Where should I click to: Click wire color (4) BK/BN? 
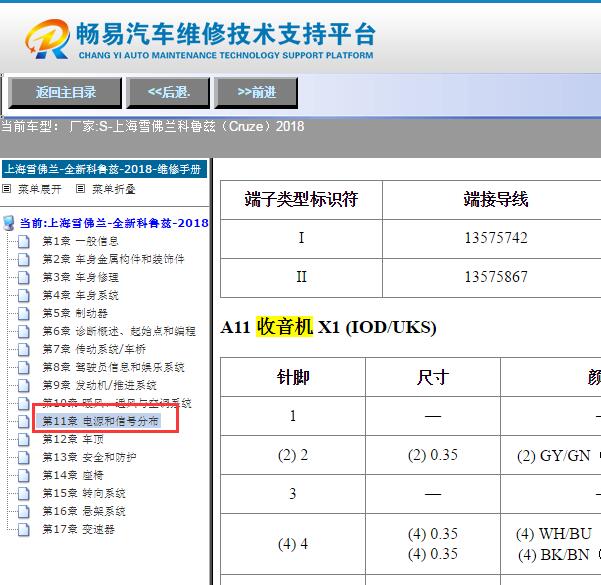coord(553,555)
